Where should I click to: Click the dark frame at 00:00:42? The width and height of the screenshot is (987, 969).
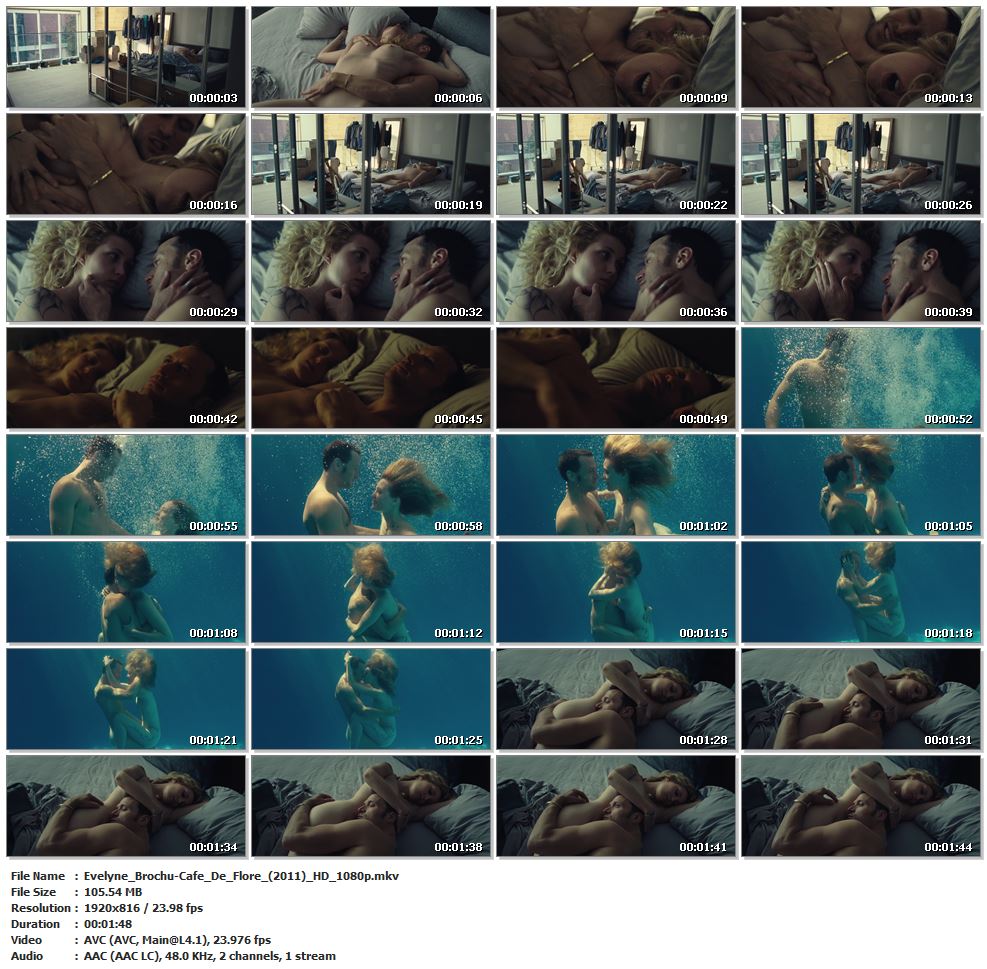point(126,378)
